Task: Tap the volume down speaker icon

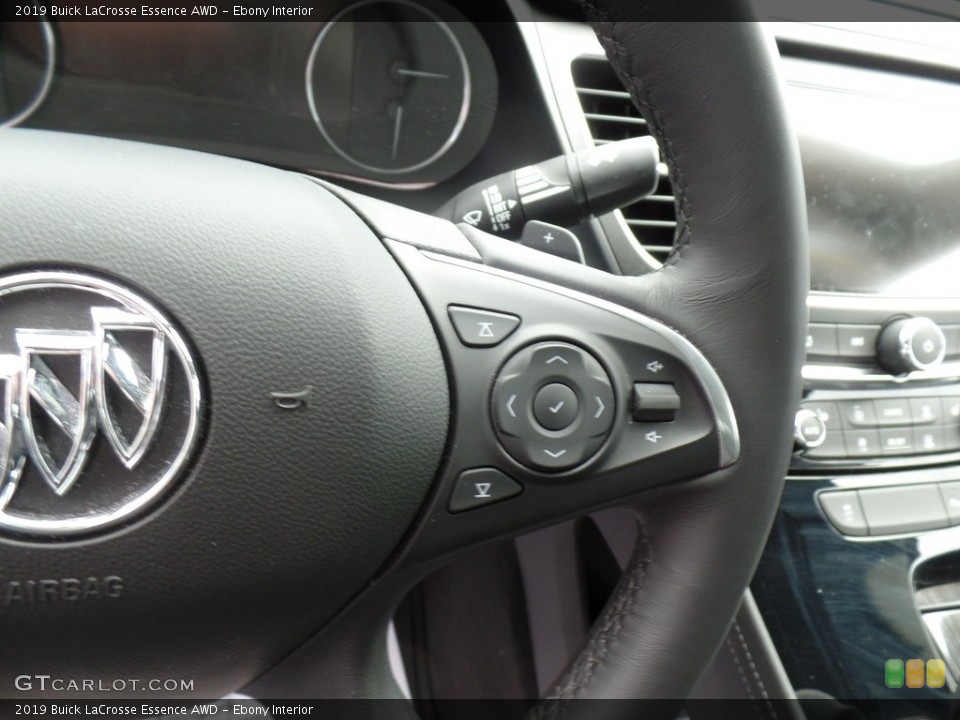Action: pos(653,437)
